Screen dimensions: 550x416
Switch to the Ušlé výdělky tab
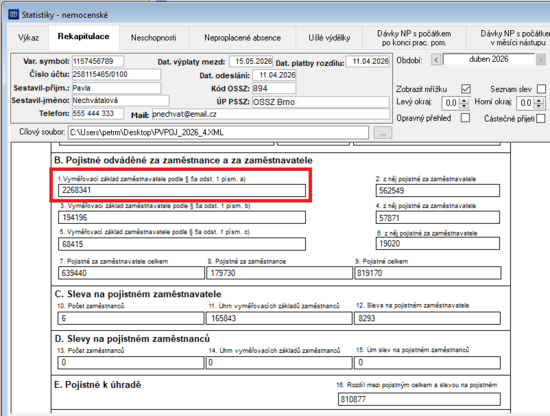pyautogui.click(x=329, y=38)
